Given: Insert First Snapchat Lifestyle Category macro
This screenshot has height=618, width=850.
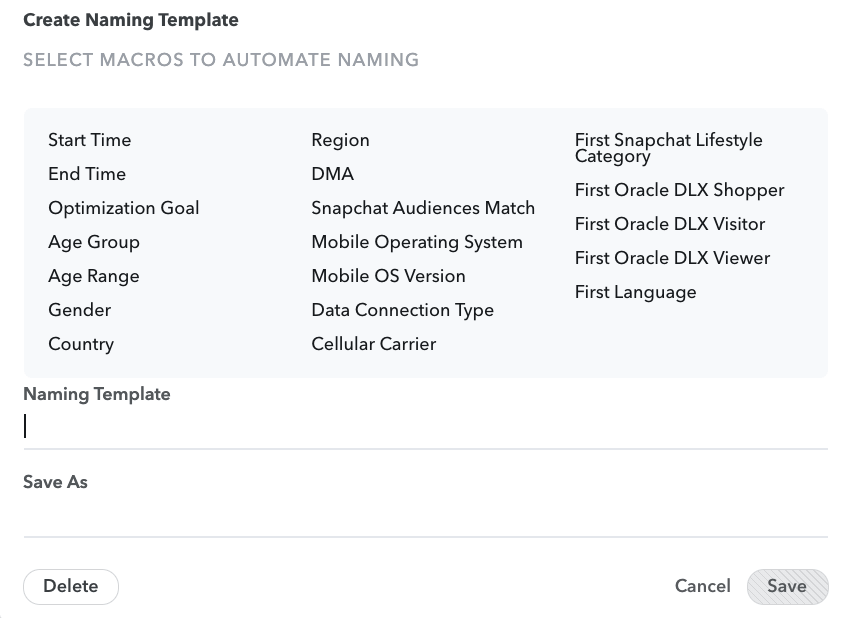Looking at the screenshot, I should (x=668, y=148).
